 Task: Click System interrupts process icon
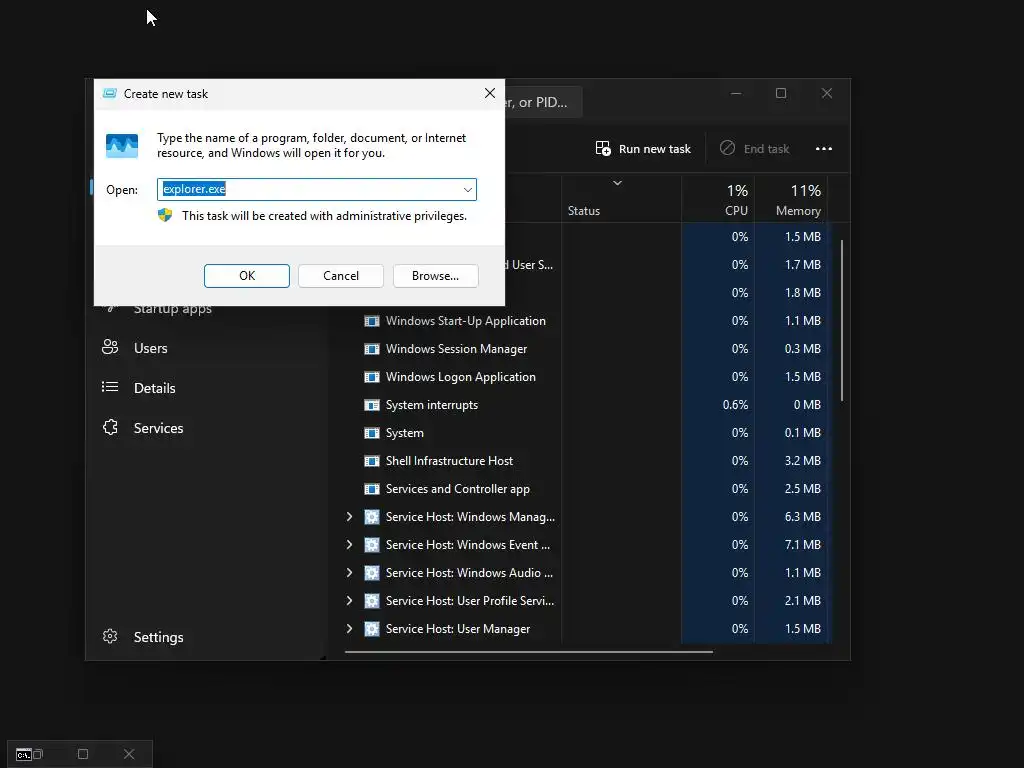(372, 405)
